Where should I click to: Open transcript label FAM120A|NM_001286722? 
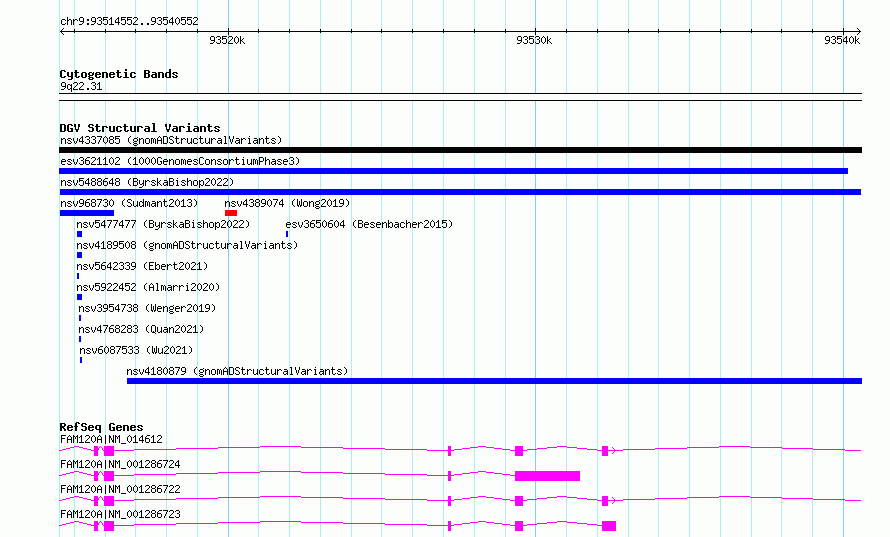tap(120, 489)
